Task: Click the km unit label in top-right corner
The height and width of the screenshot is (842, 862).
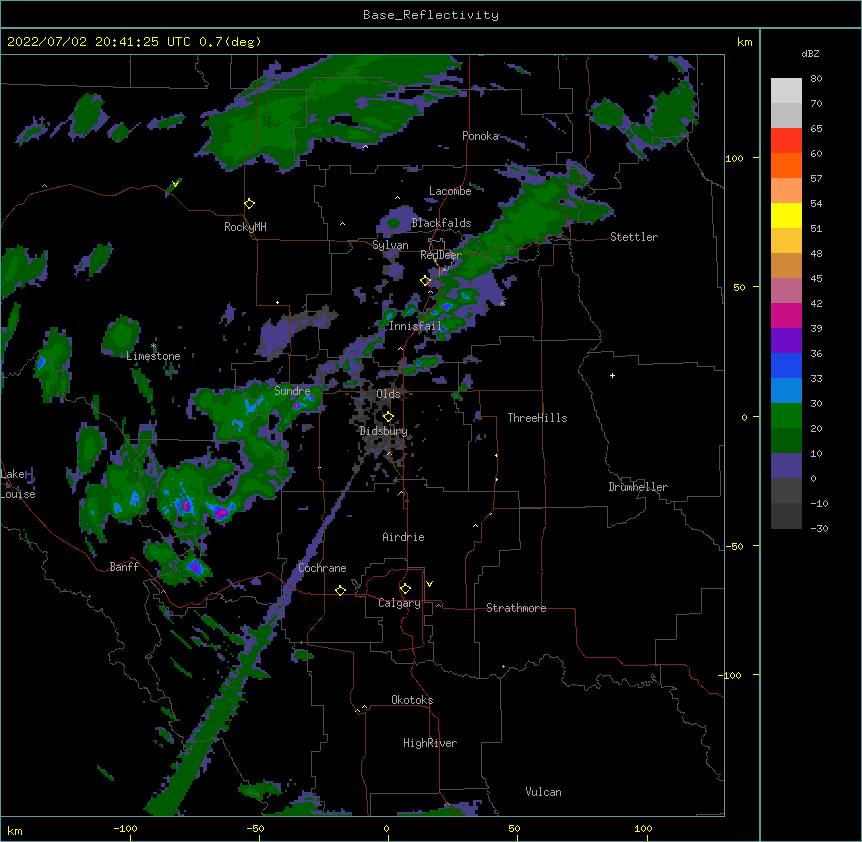Action: point(744,42)
